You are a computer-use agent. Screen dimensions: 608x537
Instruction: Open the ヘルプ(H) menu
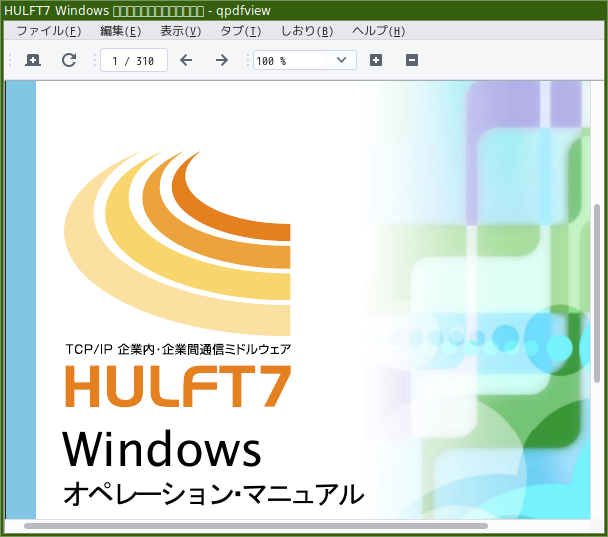pos(378,31)
